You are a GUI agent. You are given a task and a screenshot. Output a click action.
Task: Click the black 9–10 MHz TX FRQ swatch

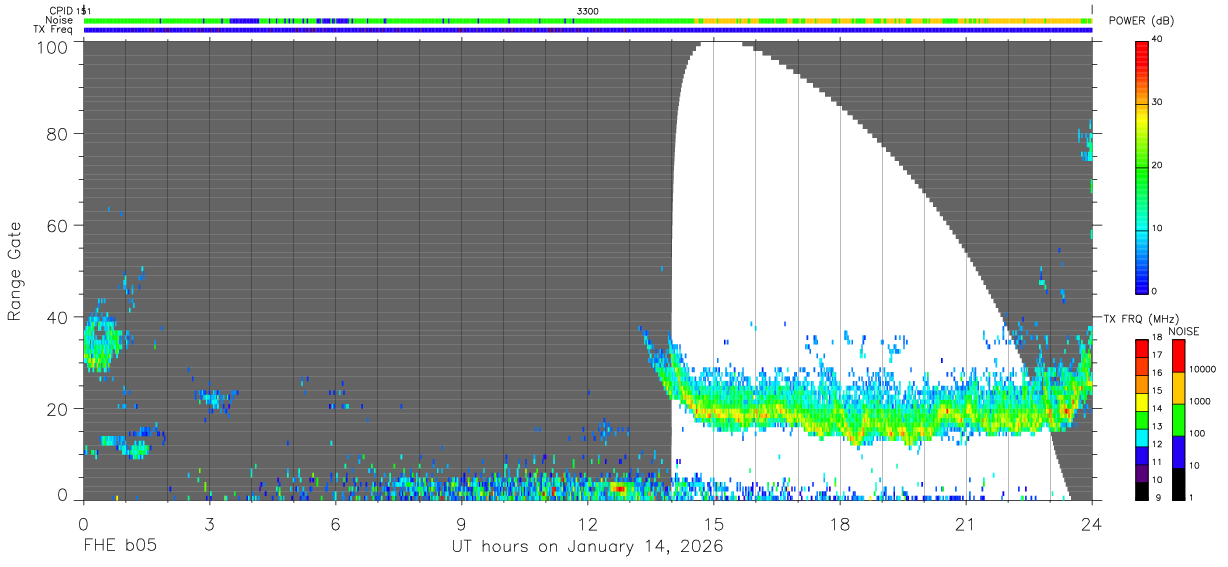click(x=1141, y=492)
